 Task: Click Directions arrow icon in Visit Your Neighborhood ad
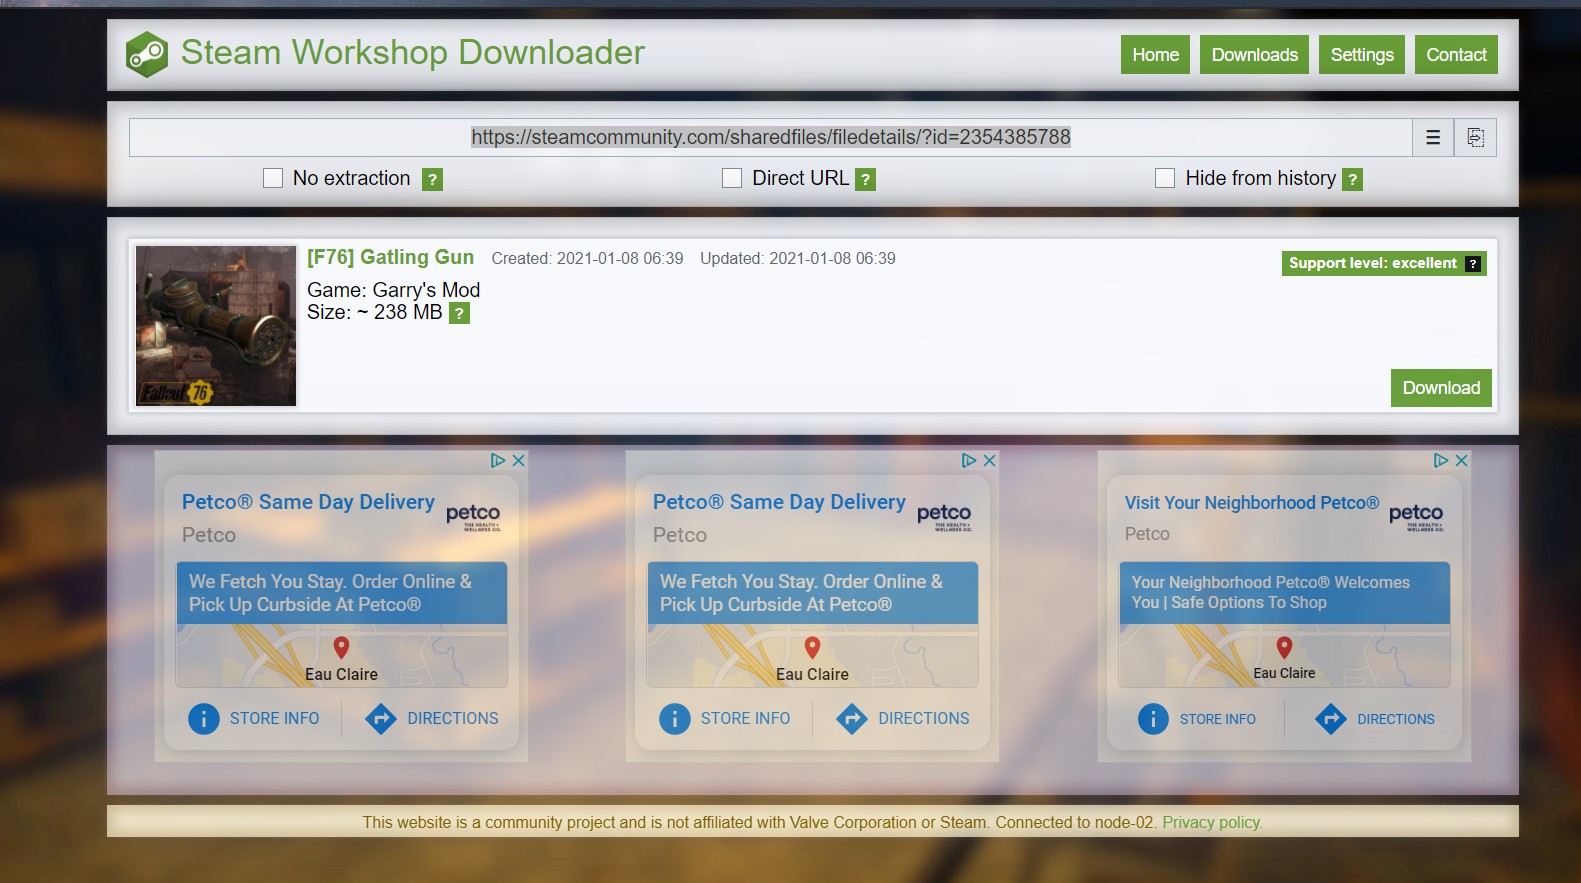[1331, 719]
